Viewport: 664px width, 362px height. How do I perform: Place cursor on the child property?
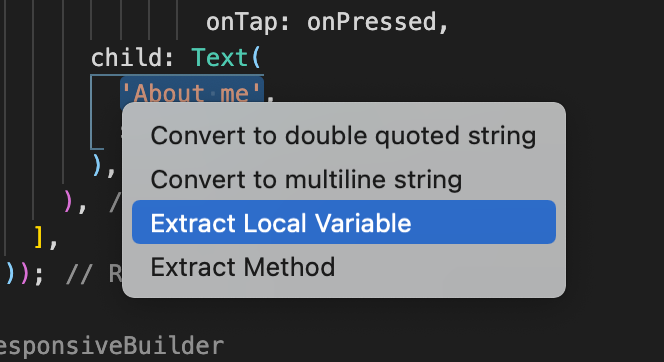coord(127,57)
